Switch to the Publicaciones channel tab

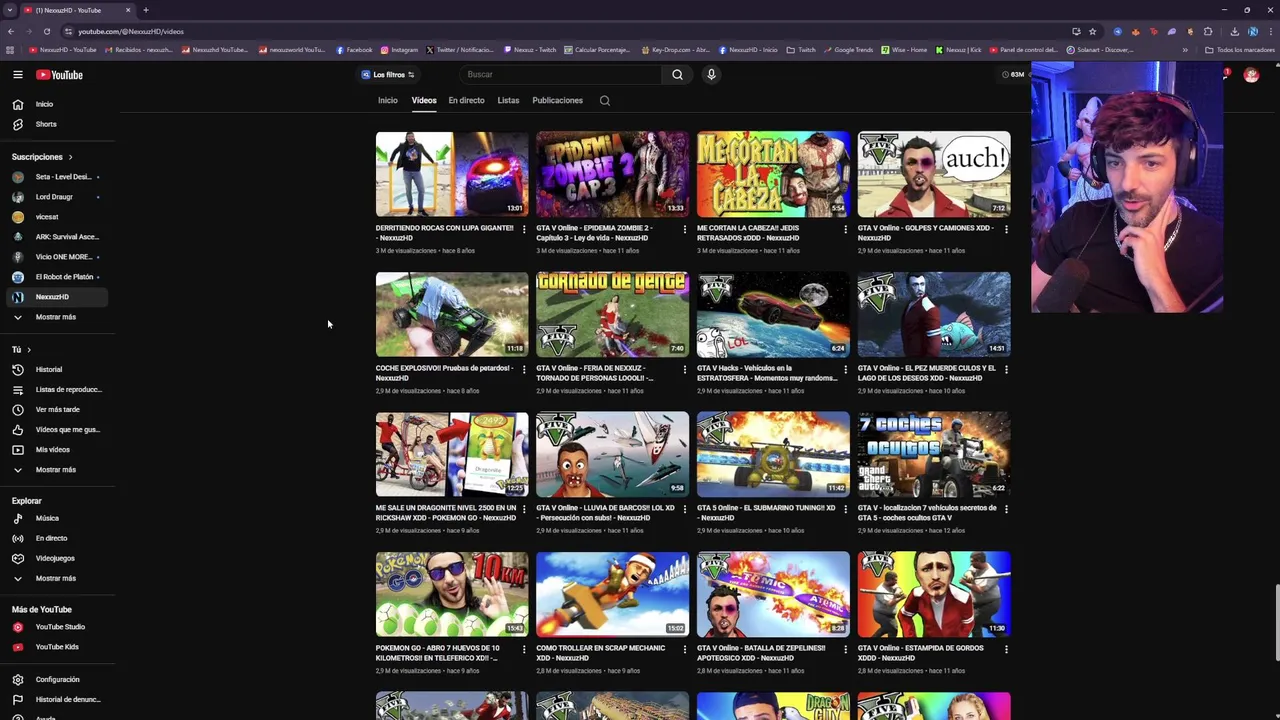click(557, 100)
